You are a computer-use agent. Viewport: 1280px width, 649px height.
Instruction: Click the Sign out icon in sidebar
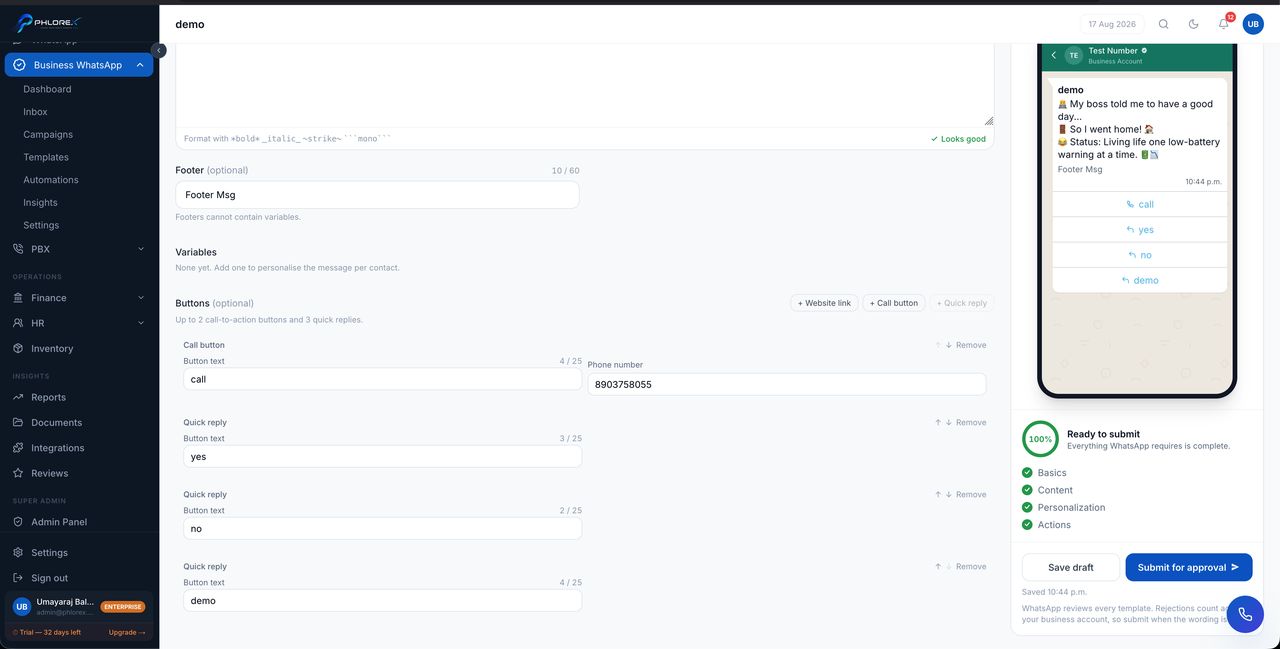tap(19, 578)
